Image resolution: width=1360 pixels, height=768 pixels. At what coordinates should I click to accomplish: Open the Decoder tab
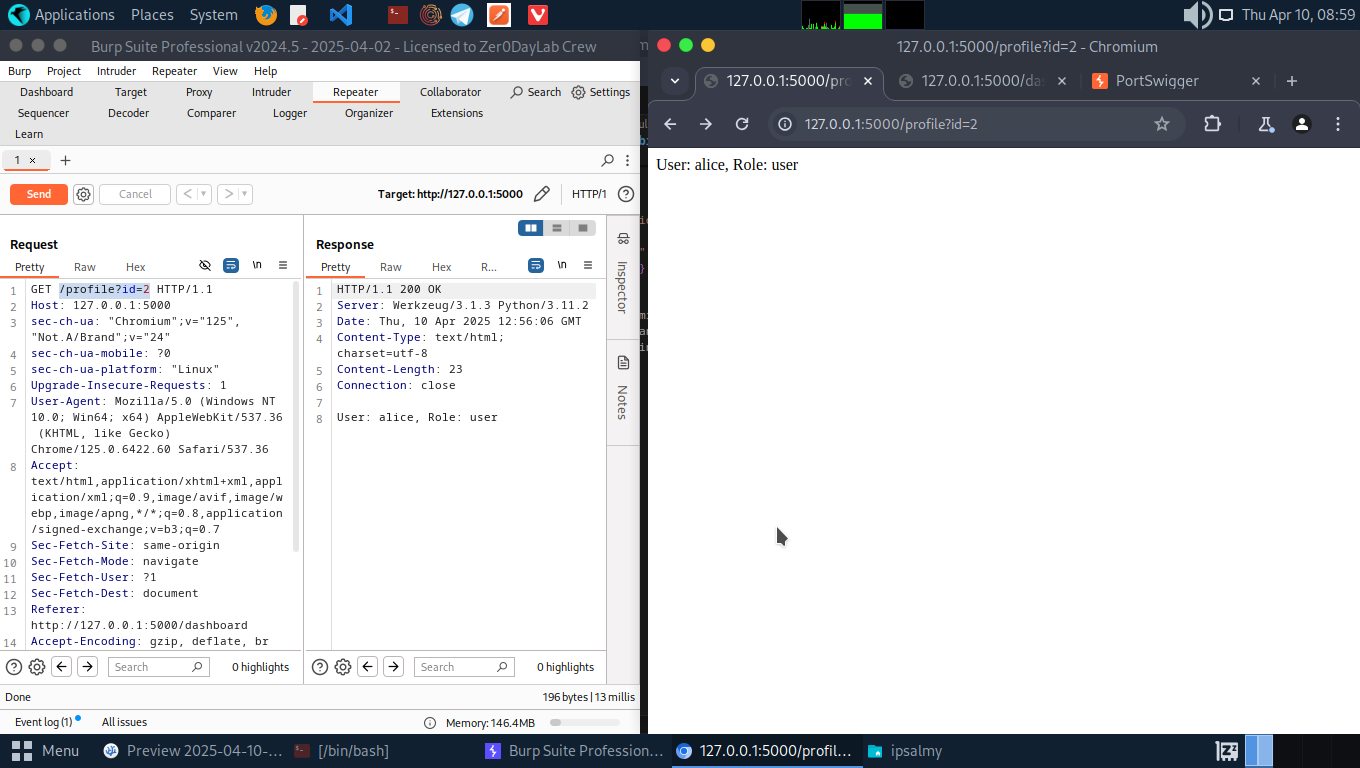click(128, 113)
